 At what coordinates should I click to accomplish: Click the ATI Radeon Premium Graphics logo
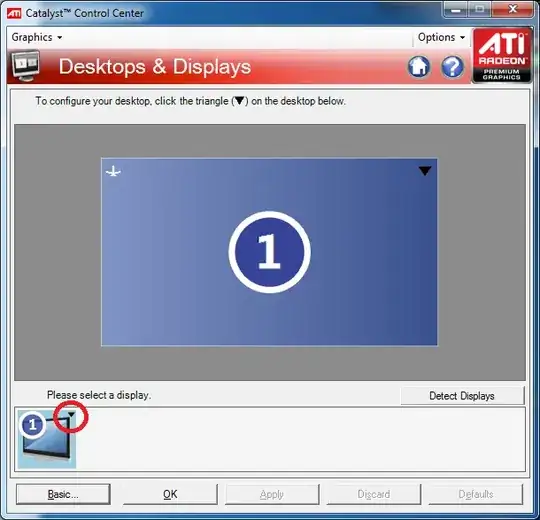[502, 55]
